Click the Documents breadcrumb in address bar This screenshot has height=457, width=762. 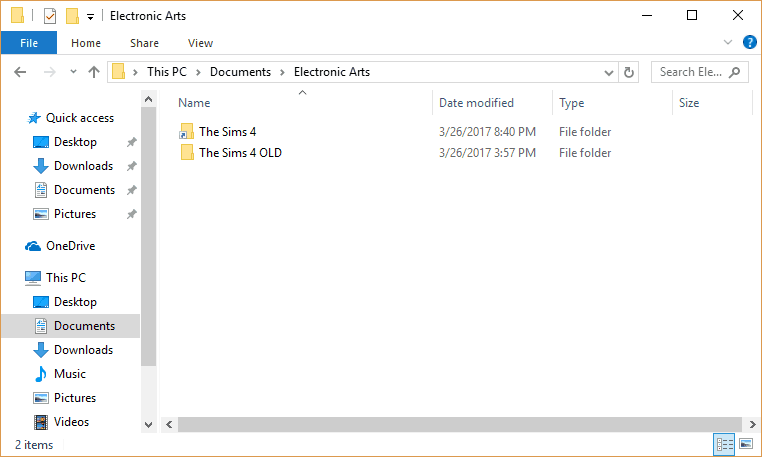(240, 72)
